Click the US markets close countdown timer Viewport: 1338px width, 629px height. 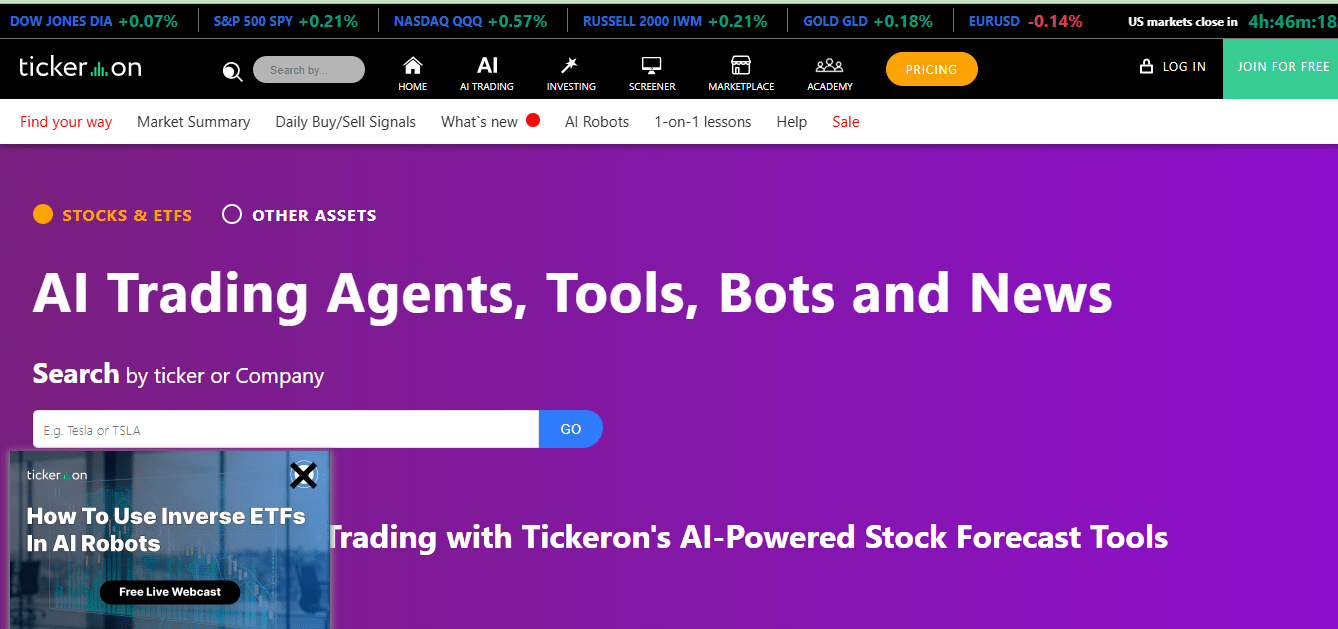[x=1292, y=21]
